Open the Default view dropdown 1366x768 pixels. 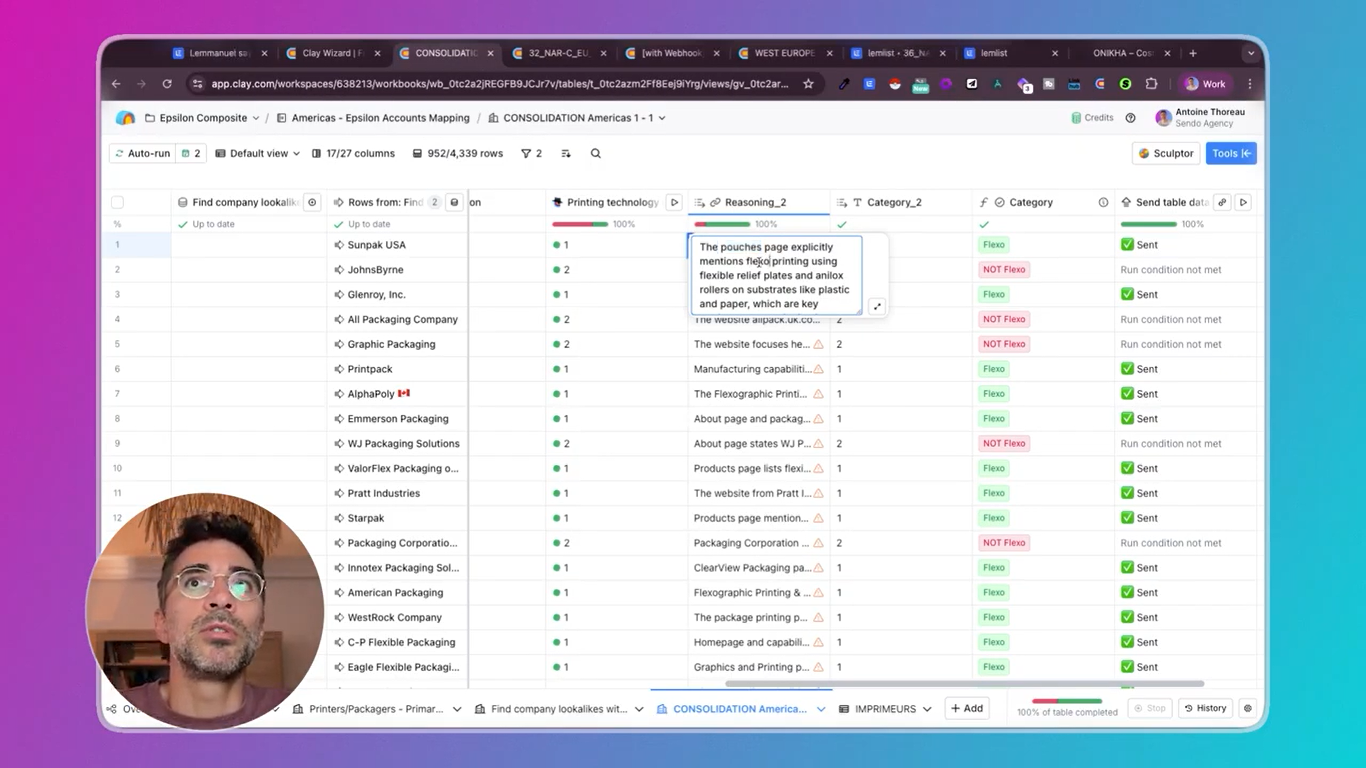258,154
